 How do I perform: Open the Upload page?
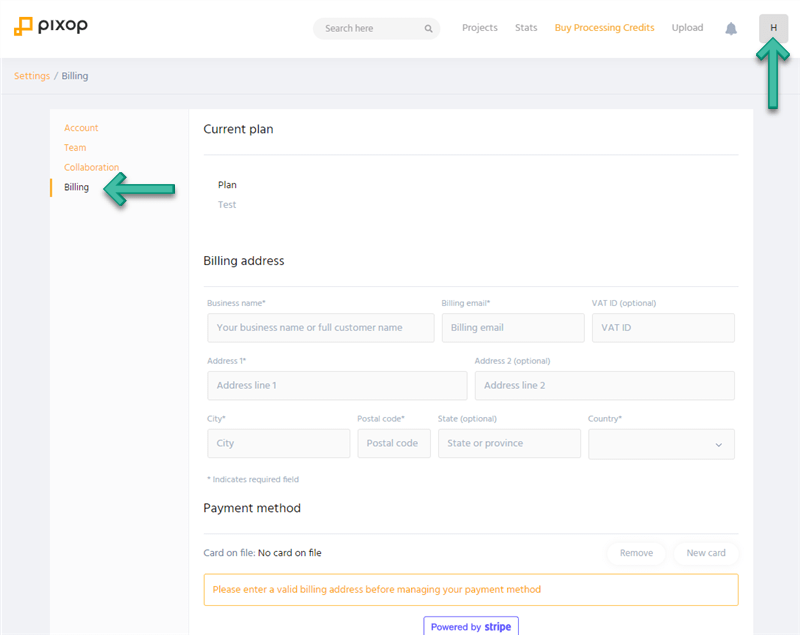687,28
